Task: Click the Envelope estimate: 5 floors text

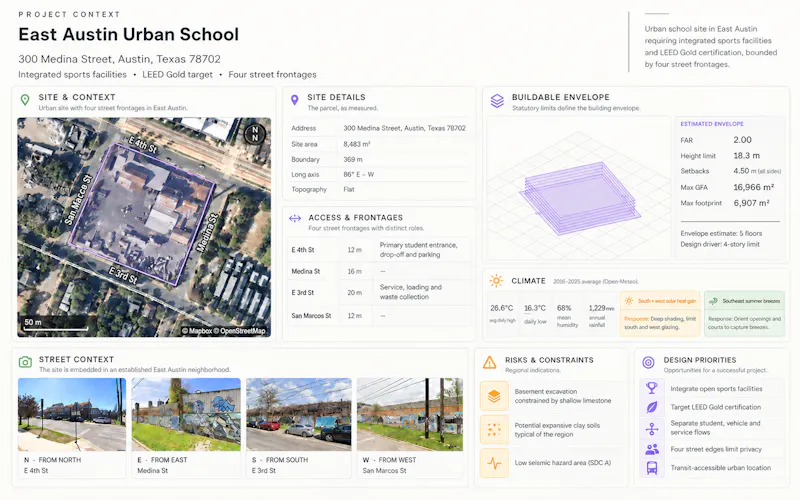Action: tap(721, 233)
